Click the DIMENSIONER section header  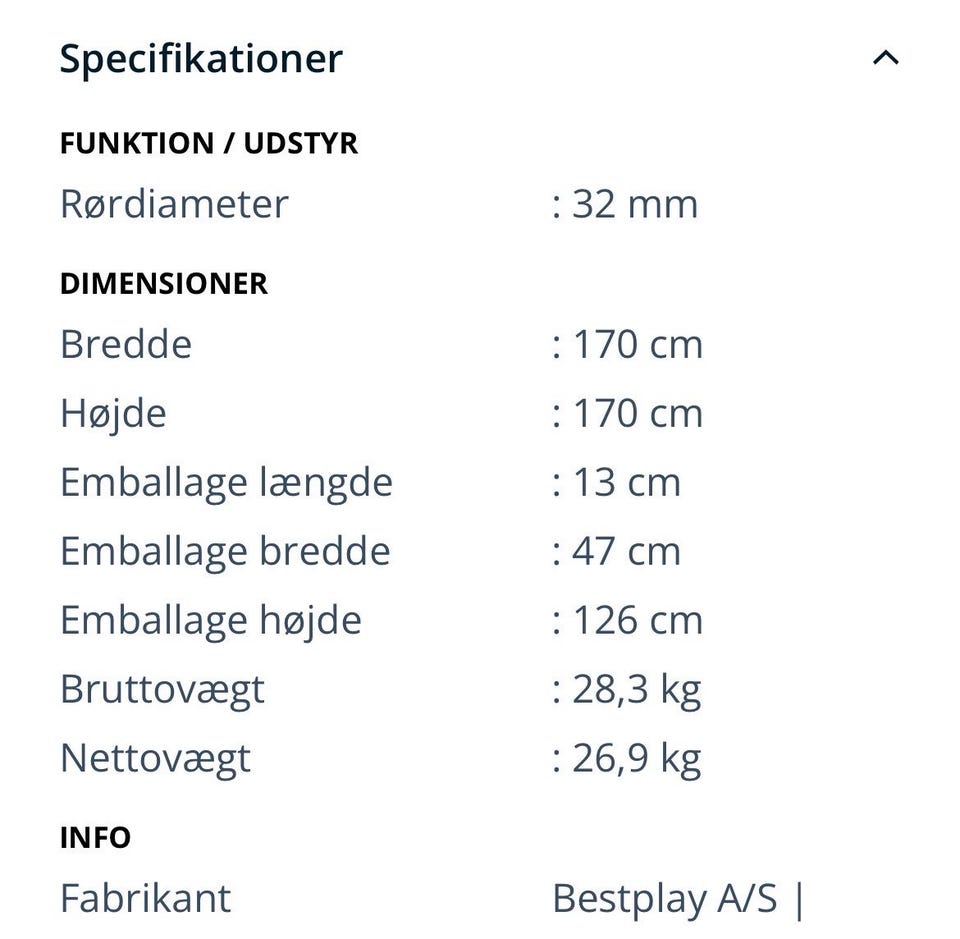pos(164,284)
